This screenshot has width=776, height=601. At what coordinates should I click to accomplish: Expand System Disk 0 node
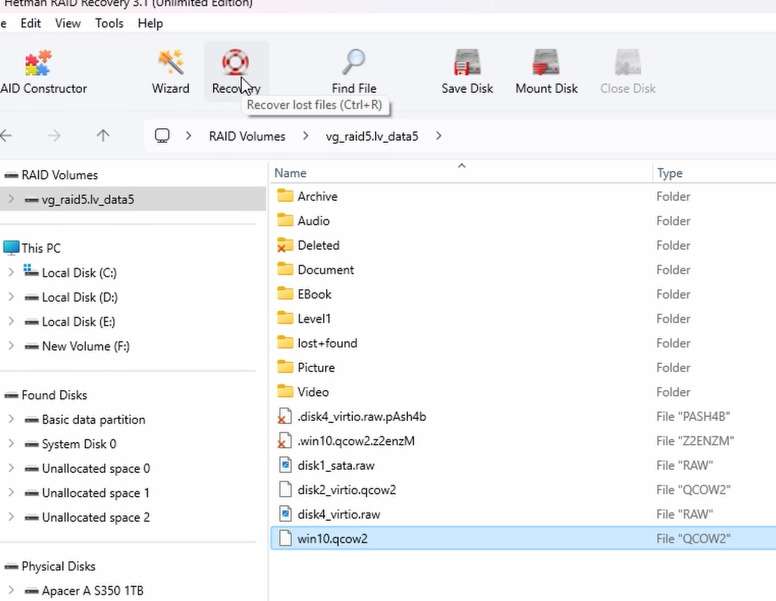(11, 444)
